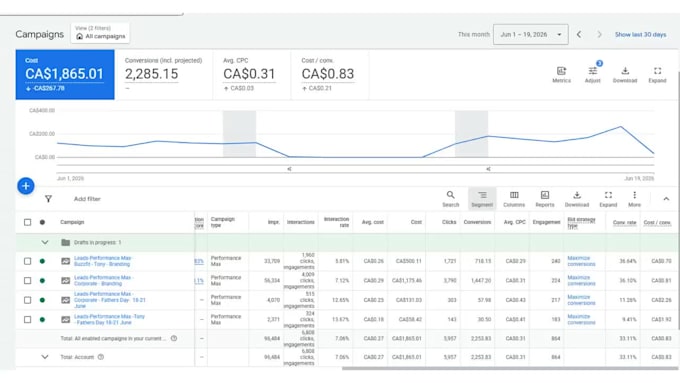Image resolution: width=680 pixels, height=383 pixels.
Task: Open Tony Fathers Day 18-21 June campaign
Action: 109,320
